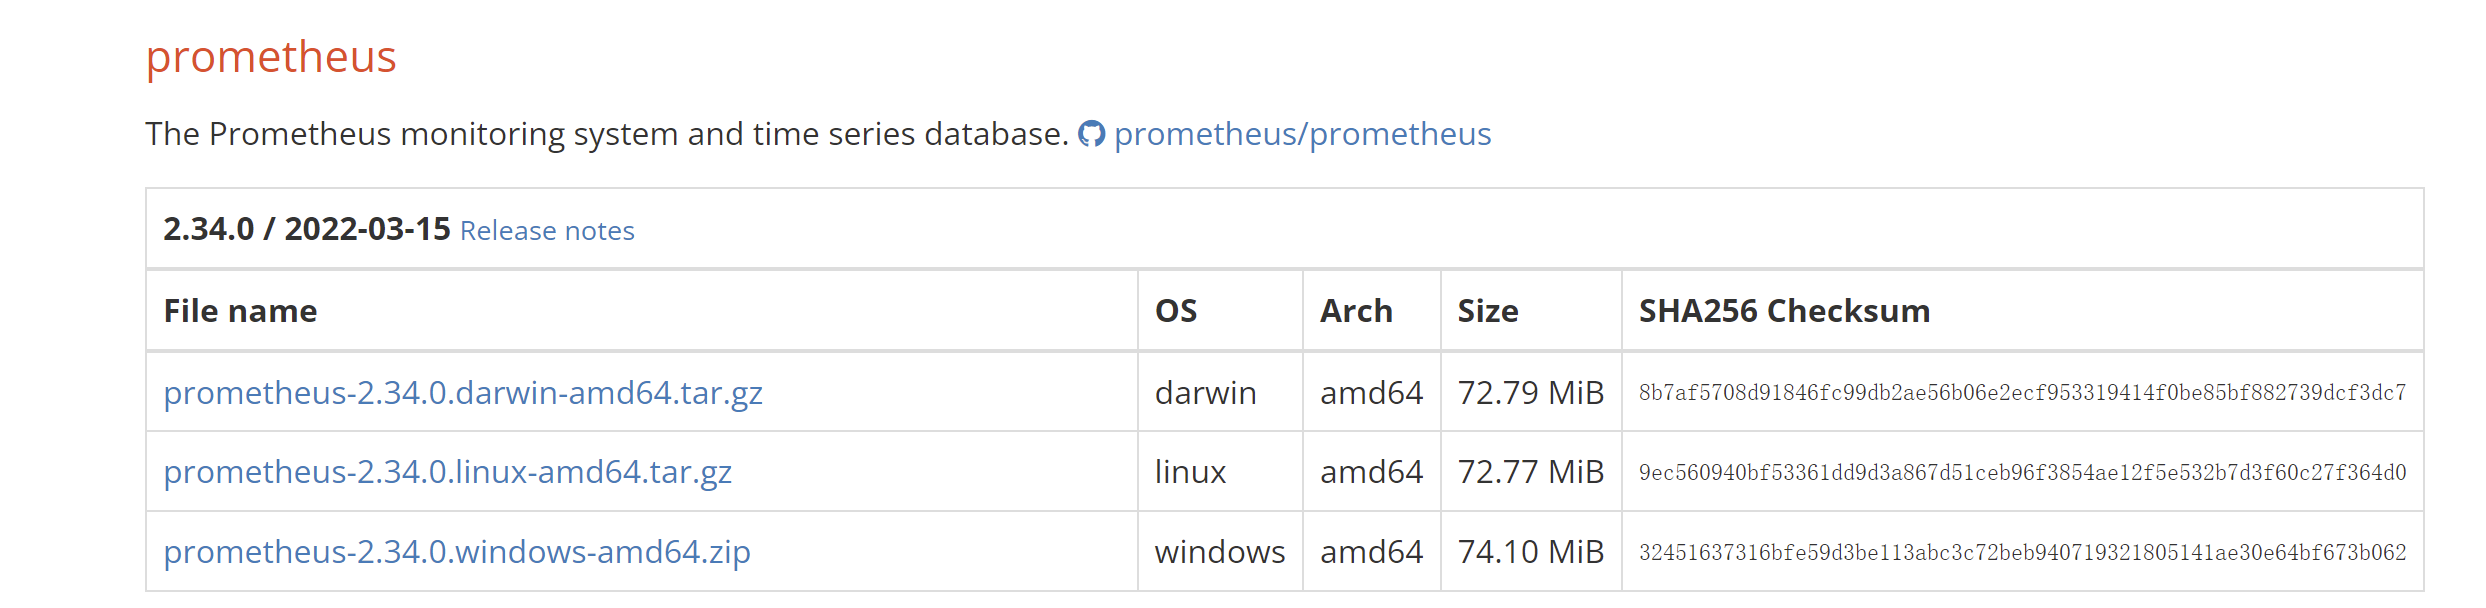Screen dimensions: 2486x608
Task: Download prometheus-2.34.0.linux-amd64.tar.gz
Action: tap(447, 472)
